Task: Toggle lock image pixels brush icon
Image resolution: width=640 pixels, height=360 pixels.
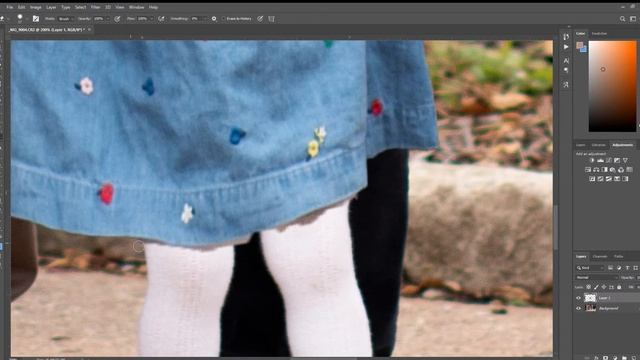Action: coord(596,287)
